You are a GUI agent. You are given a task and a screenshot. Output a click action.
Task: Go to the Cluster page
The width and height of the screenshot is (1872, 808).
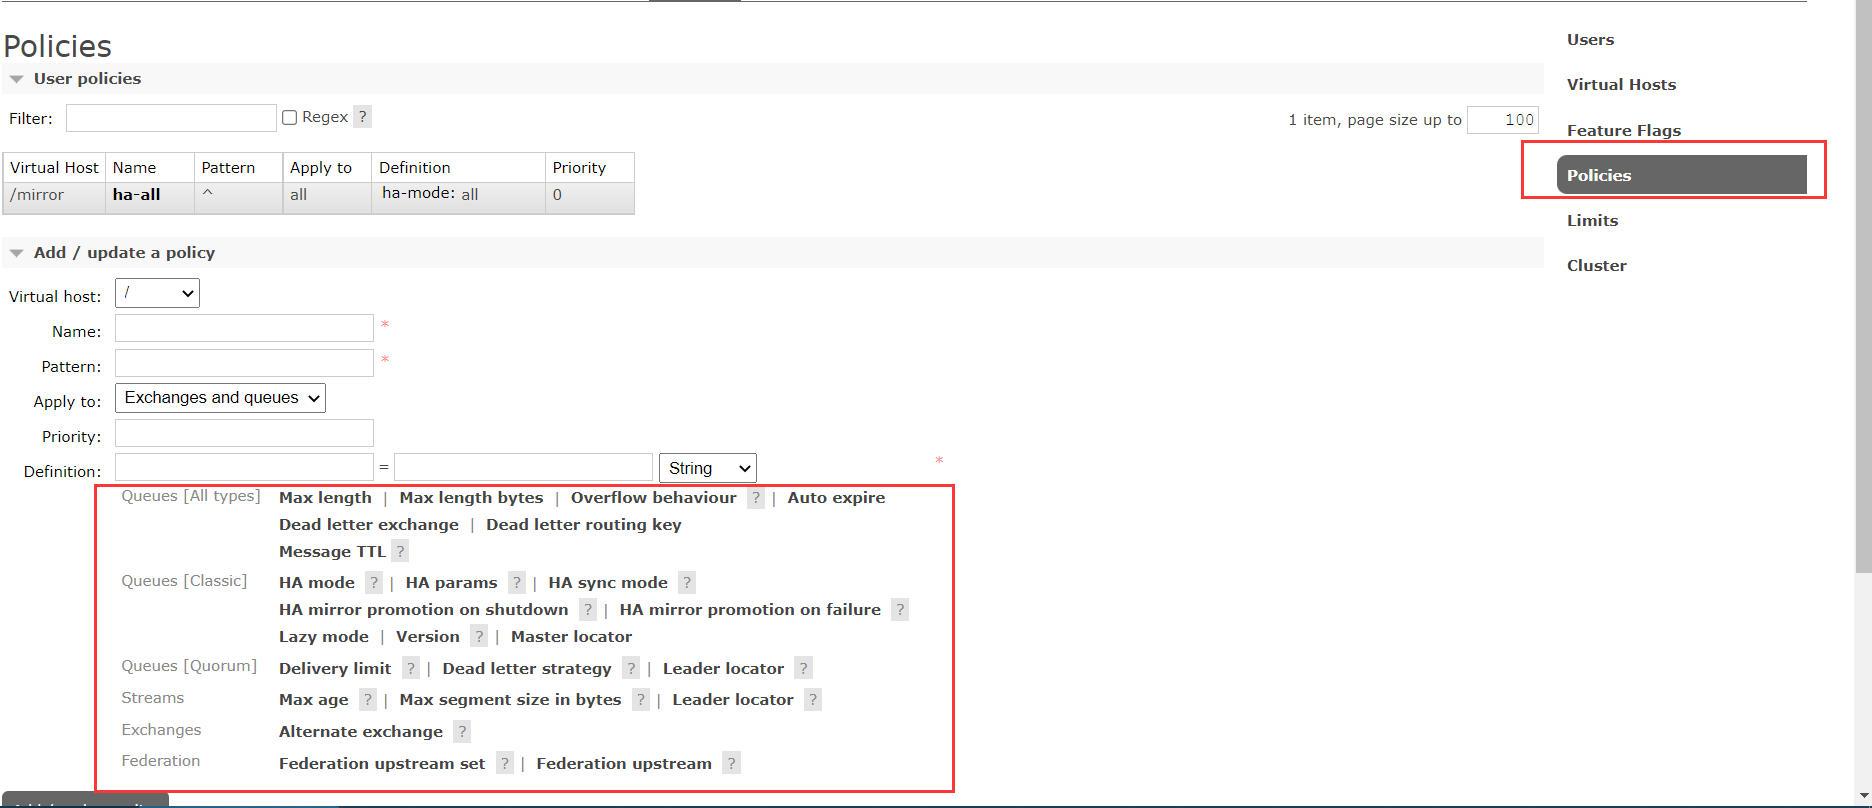pos(1596,266)
